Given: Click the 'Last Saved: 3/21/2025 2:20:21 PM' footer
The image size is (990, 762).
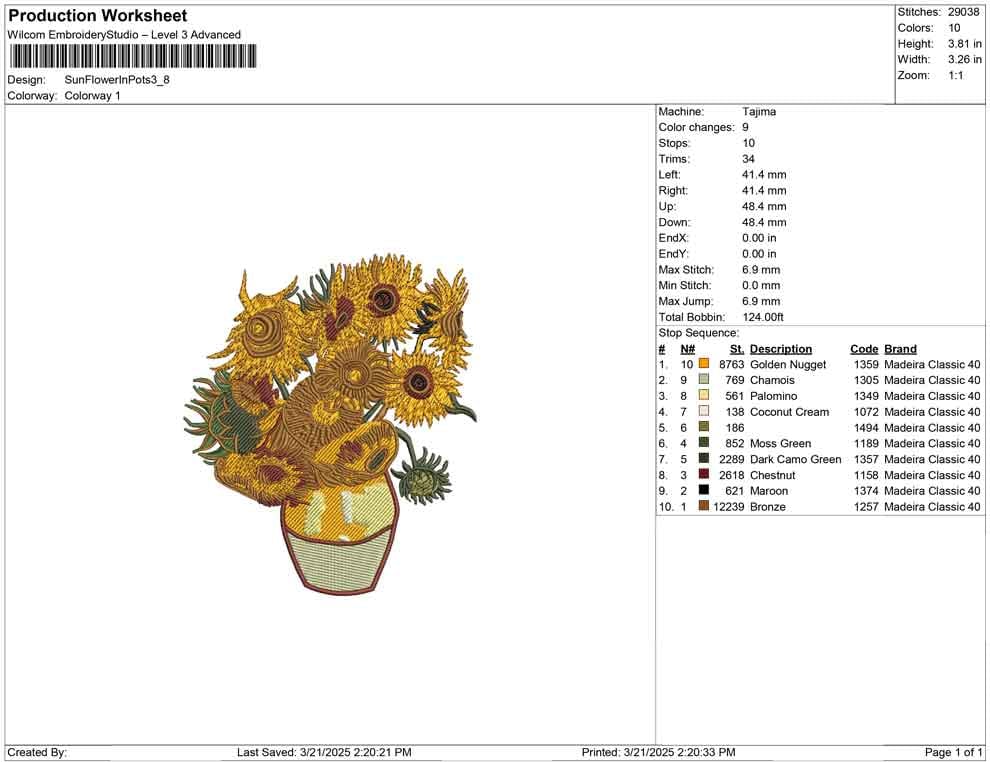Looking at the screenshot, I should 324,752.
